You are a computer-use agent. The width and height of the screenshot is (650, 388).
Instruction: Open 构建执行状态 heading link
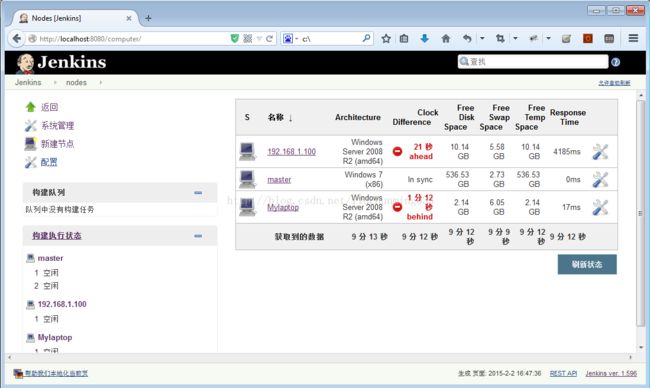click(x=57, y=236)
